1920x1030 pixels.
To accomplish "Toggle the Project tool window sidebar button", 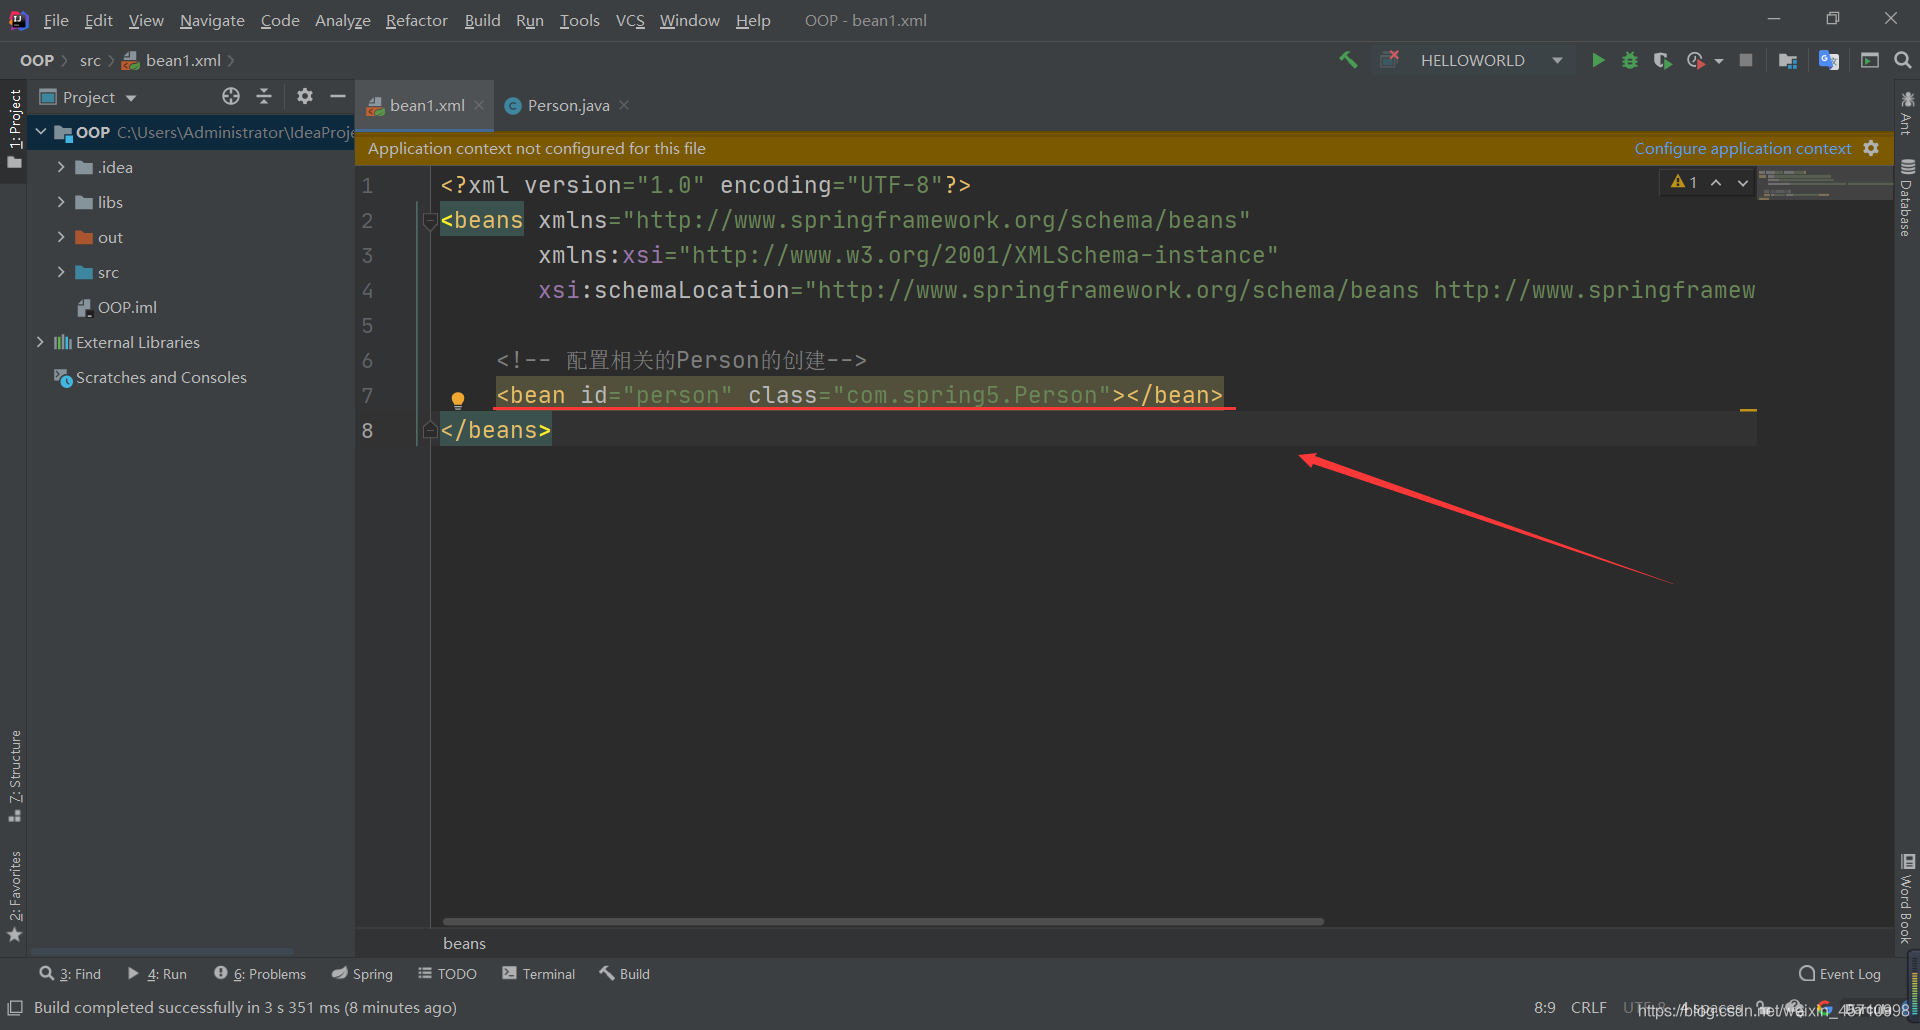I will coord(14,128).
